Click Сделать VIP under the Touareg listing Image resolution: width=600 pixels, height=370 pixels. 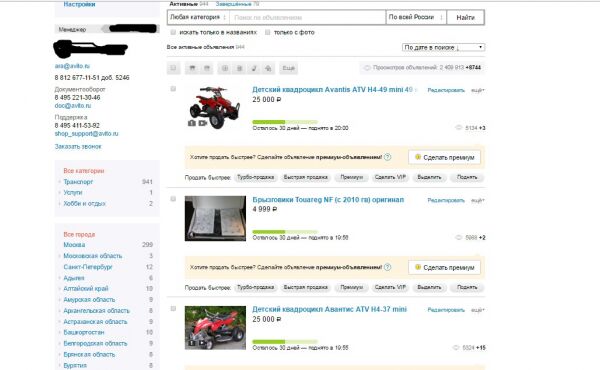(x=390, y=287)
